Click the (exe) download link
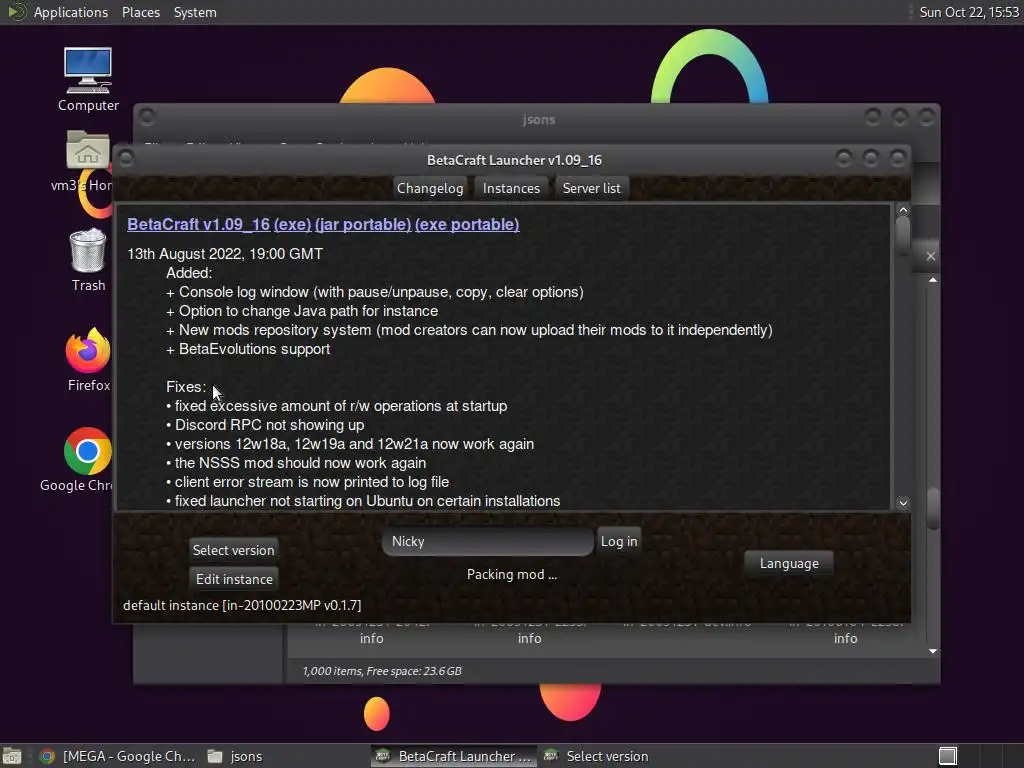This screenshot has height=768, width=1024. point(293,225)
